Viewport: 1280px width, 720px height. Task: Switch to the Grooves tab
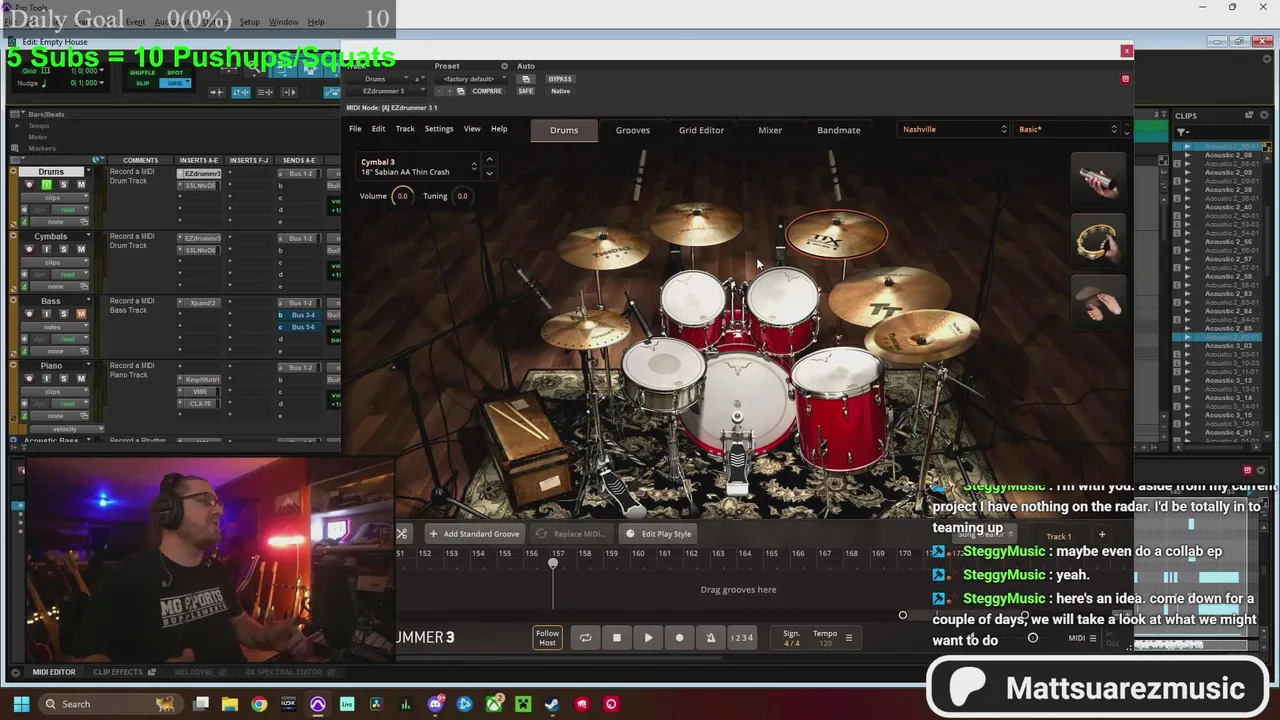[633, 130]
